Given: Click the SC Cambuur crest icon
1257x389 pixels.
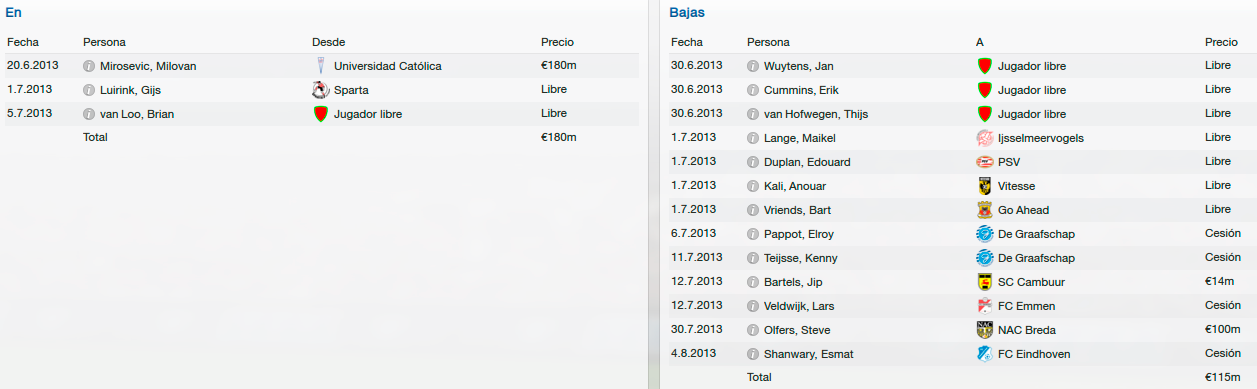Looking at the screenshot, I should pyautogui.click(x=984, y=282).
